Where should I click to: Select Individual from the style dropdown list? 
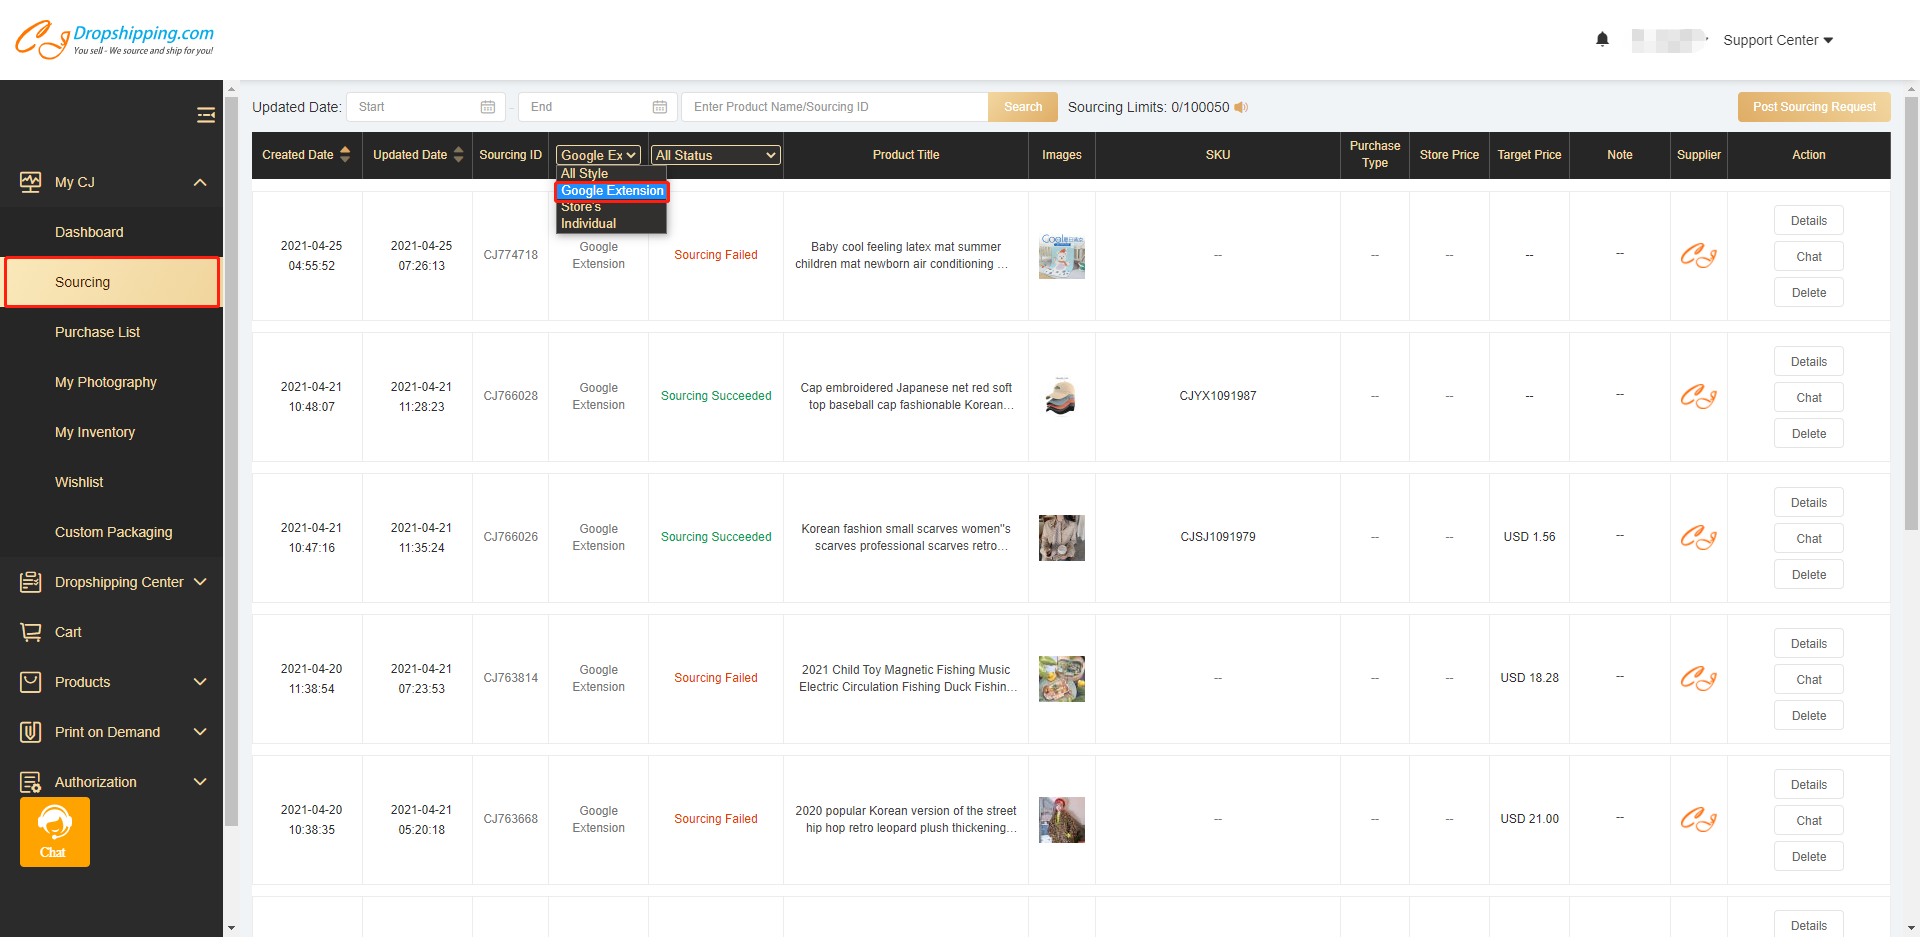point(588,224)
